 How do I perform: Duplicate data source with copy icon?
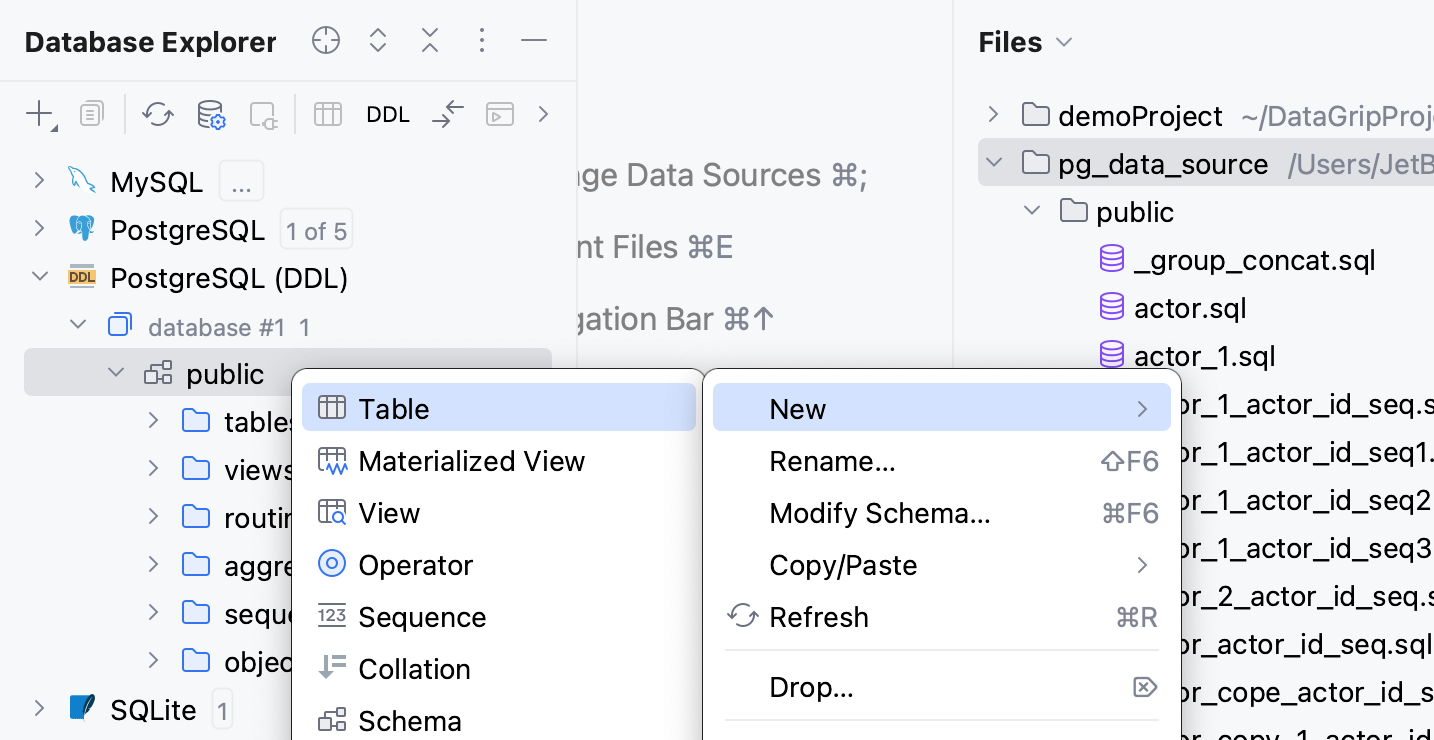[91, 113]
